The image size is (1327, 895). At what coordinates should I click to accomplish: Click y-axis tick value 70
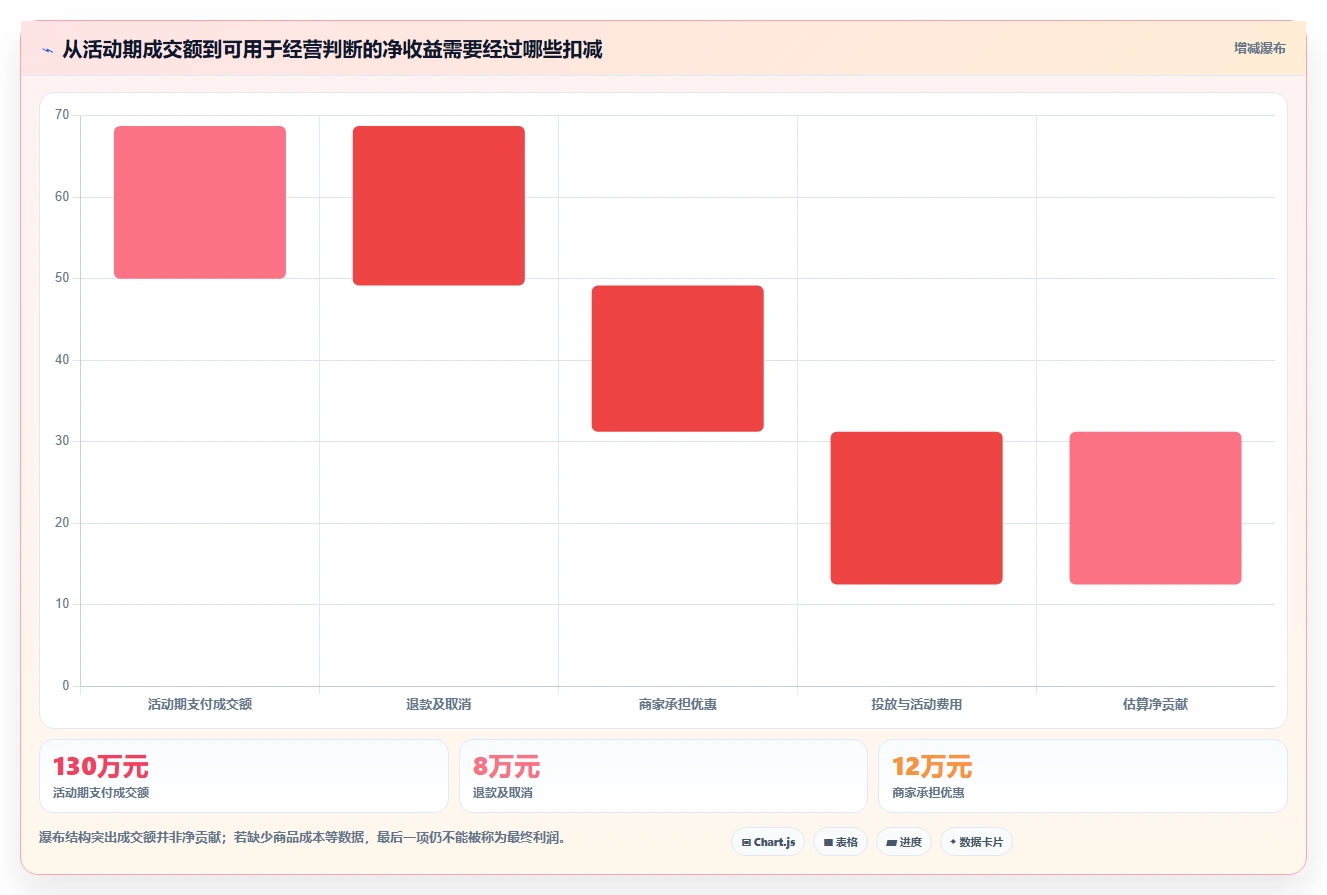(62, 115)
